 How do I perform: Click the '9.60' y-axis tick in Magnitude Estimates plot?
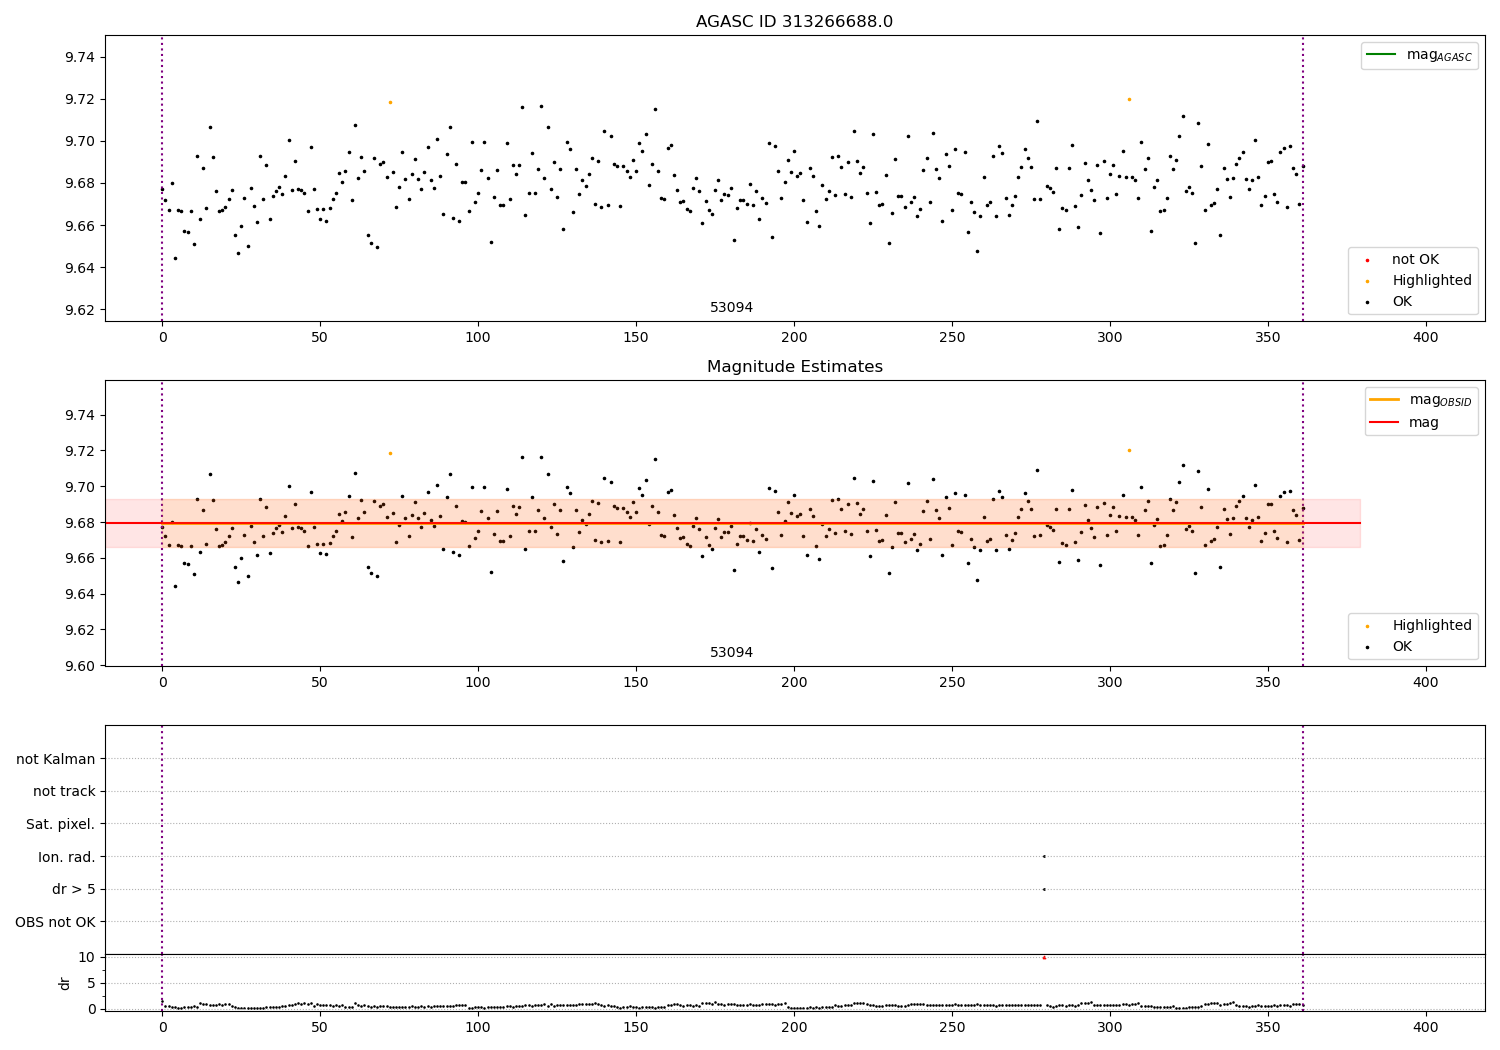point(78,667)
